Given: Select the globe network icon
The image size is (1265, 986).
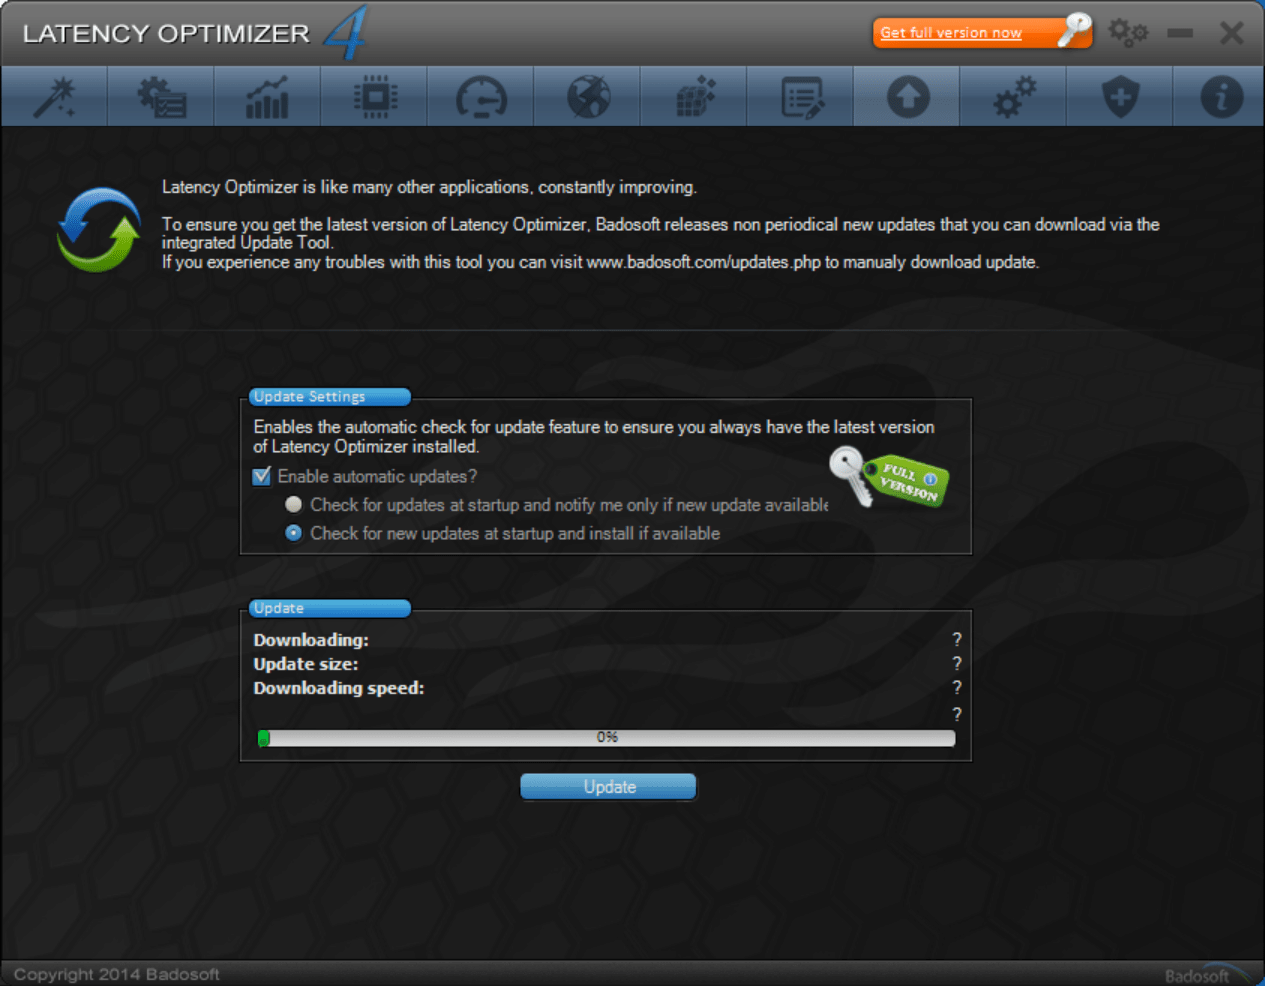Looking at the screenshot, I should (588, 97).
